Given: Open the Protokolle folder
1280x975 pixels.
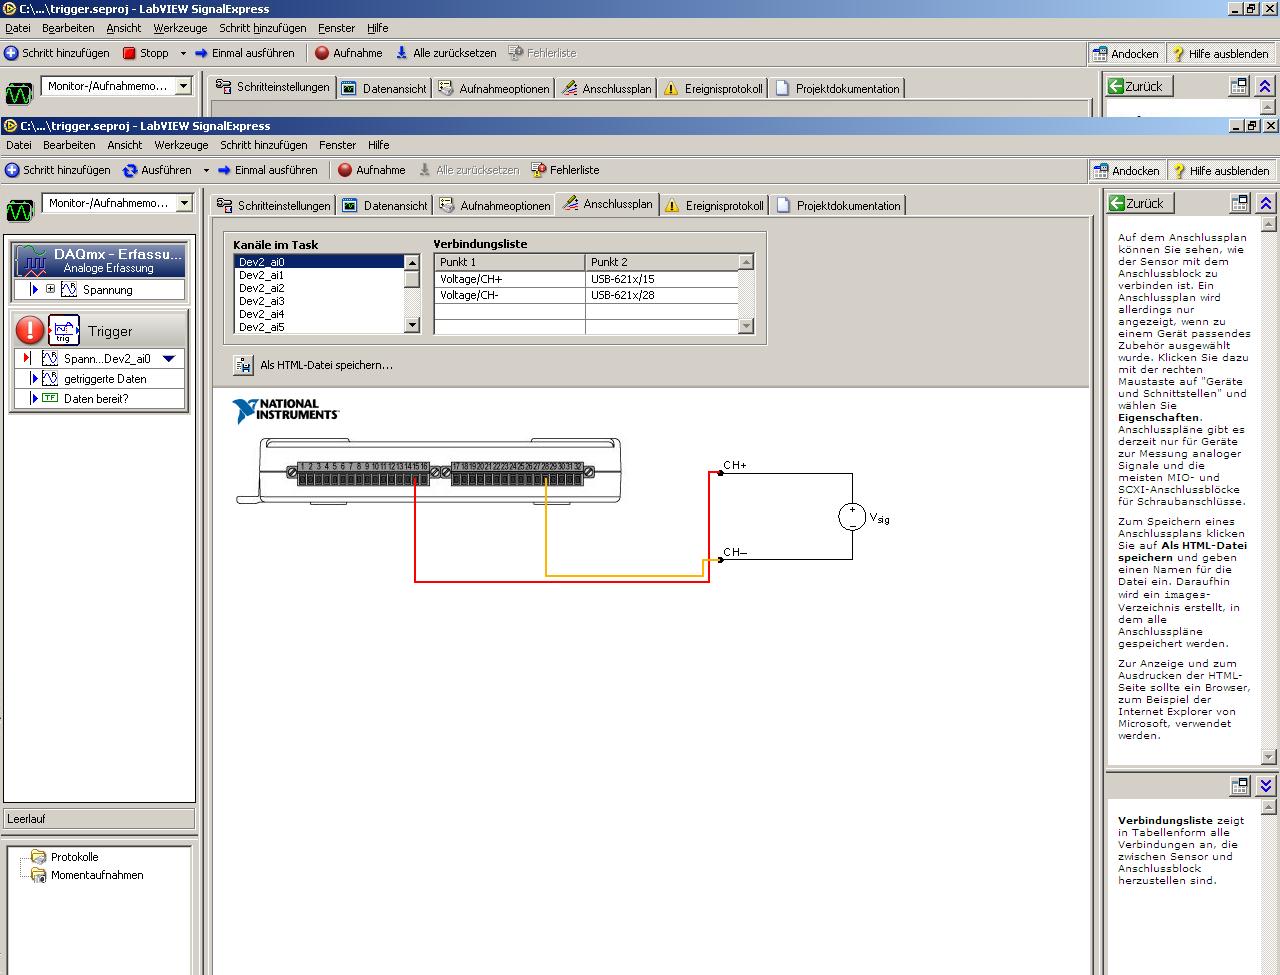Looking at the screenshot, I should click(65, 857).
